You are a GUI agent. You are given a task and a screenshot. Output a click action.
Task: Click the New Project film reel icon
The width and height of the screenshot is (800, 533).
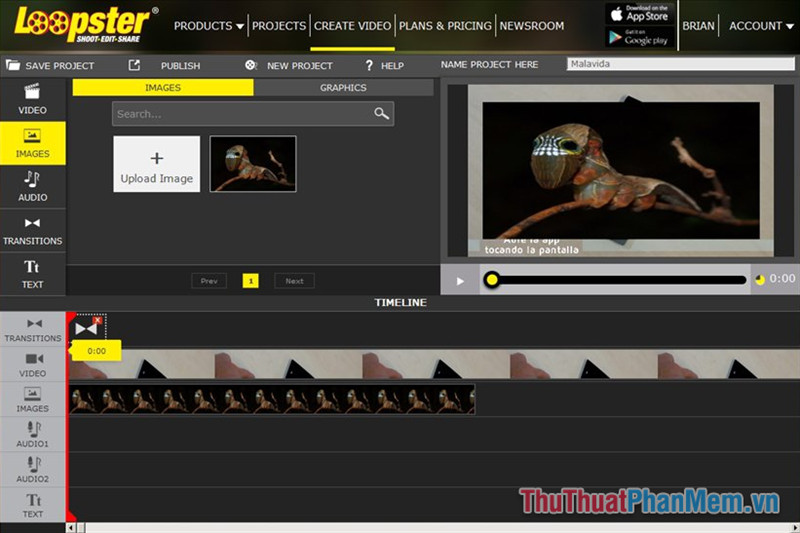[251, 65]
